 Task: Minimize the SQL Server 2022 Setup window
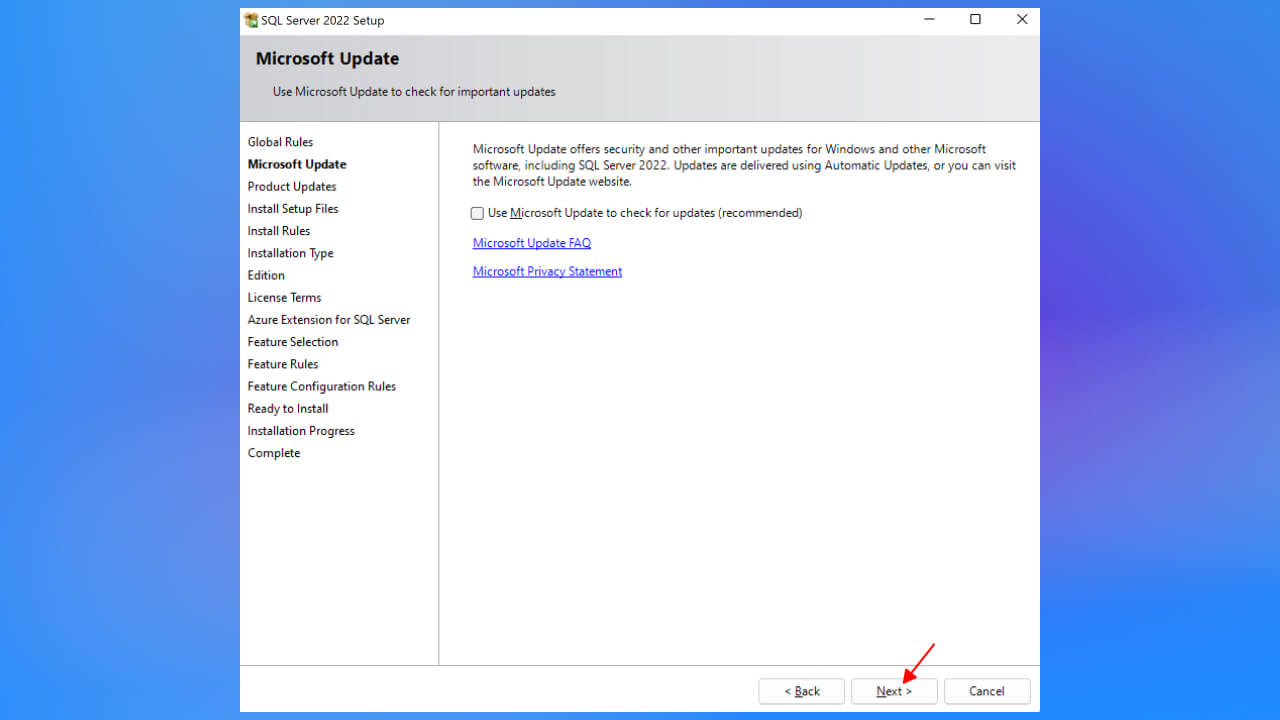929,20
